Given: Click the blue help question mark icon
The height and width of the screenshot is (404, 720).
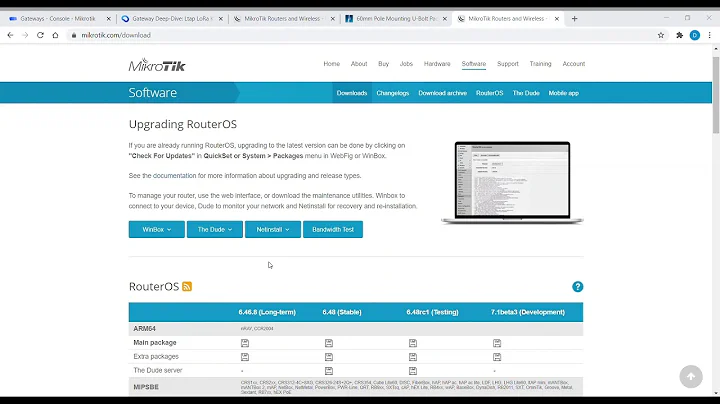Looking at the screenshot, I should pos(578,286).
